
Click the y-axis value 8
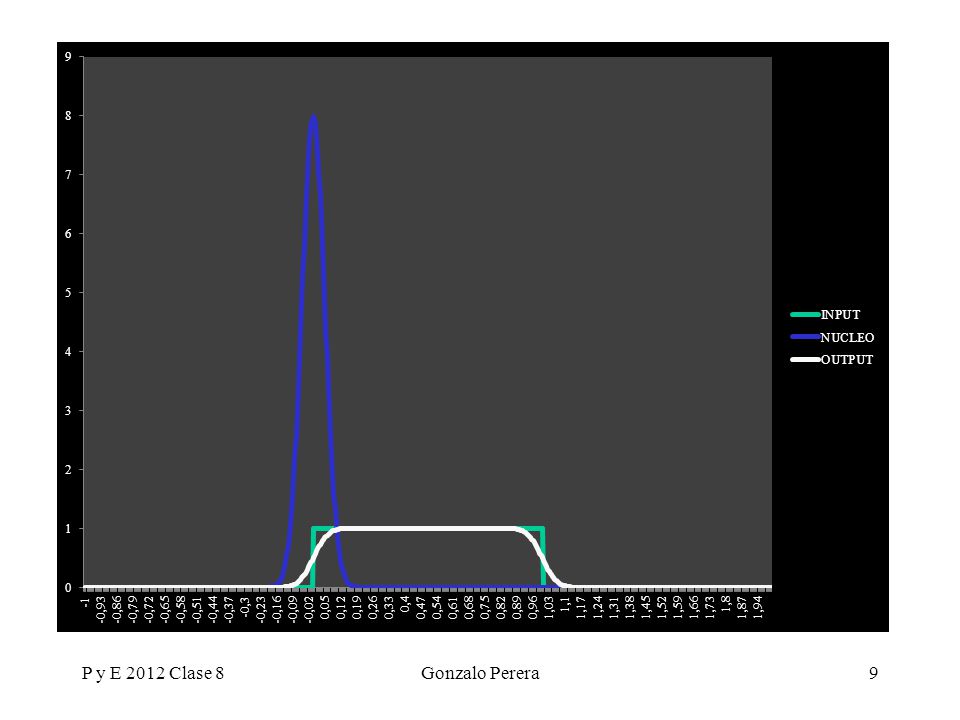pos(68,116)
